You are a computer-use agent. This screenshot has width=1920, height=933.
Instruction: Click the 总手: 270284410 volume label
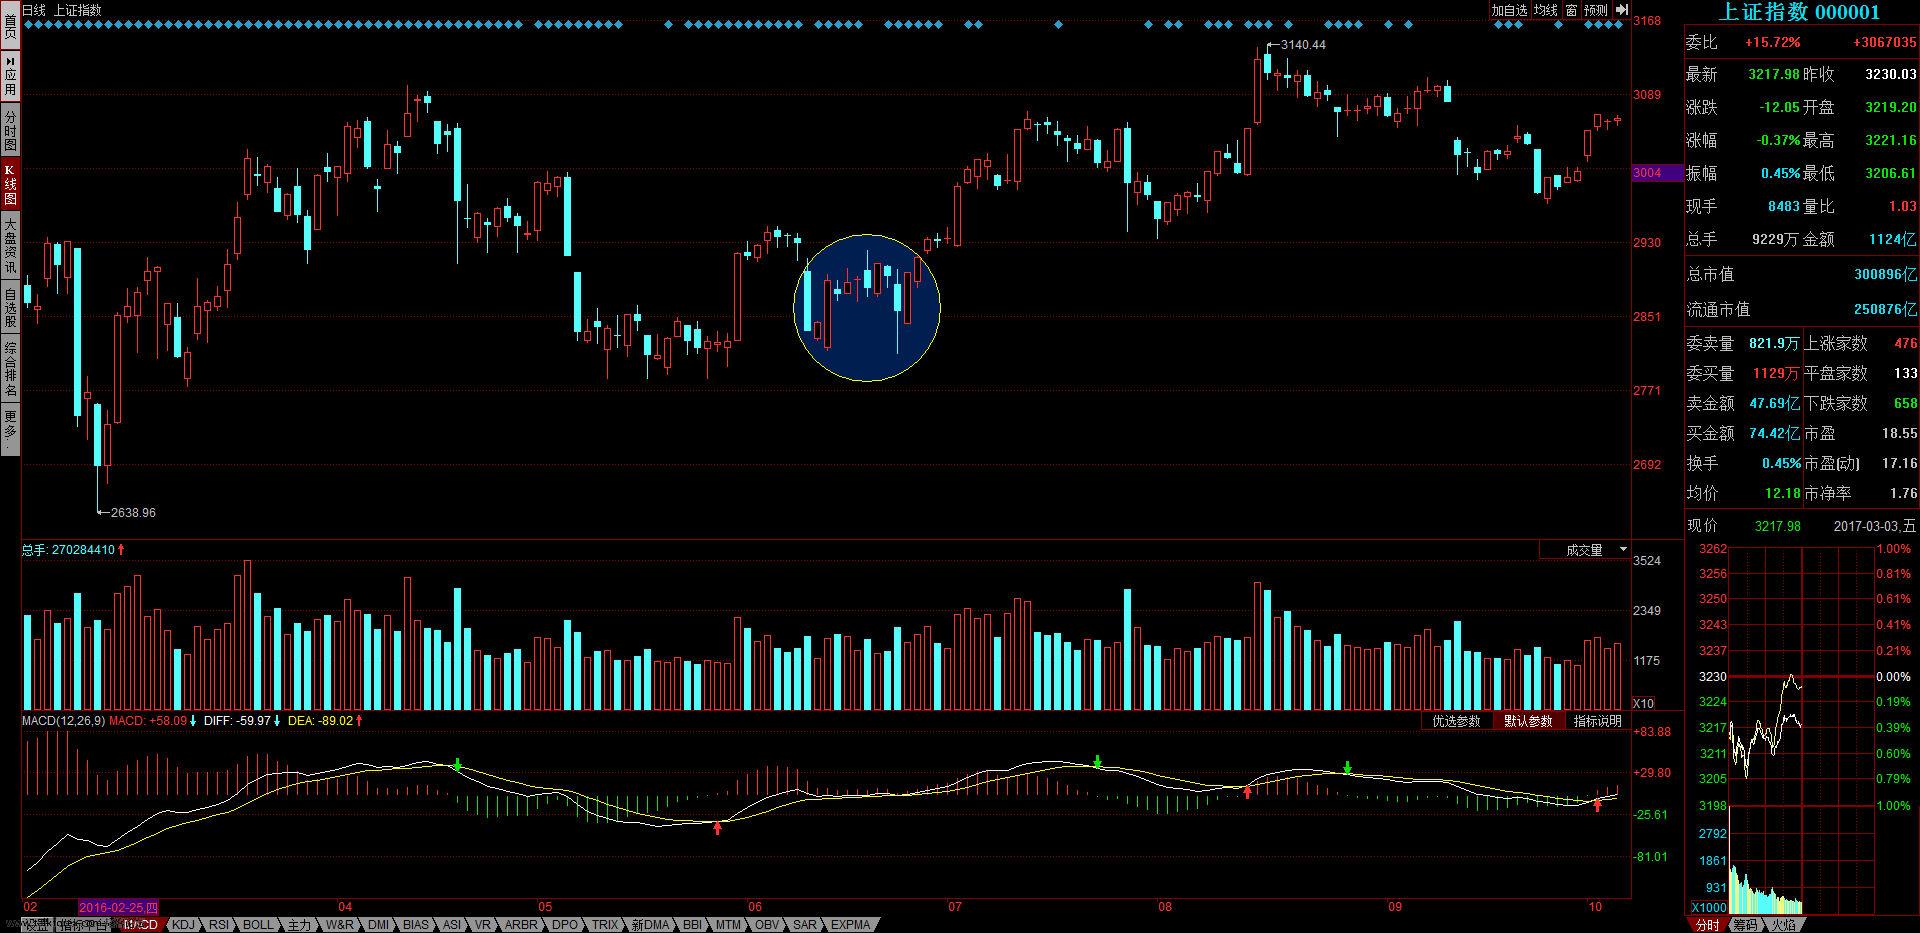69,550
